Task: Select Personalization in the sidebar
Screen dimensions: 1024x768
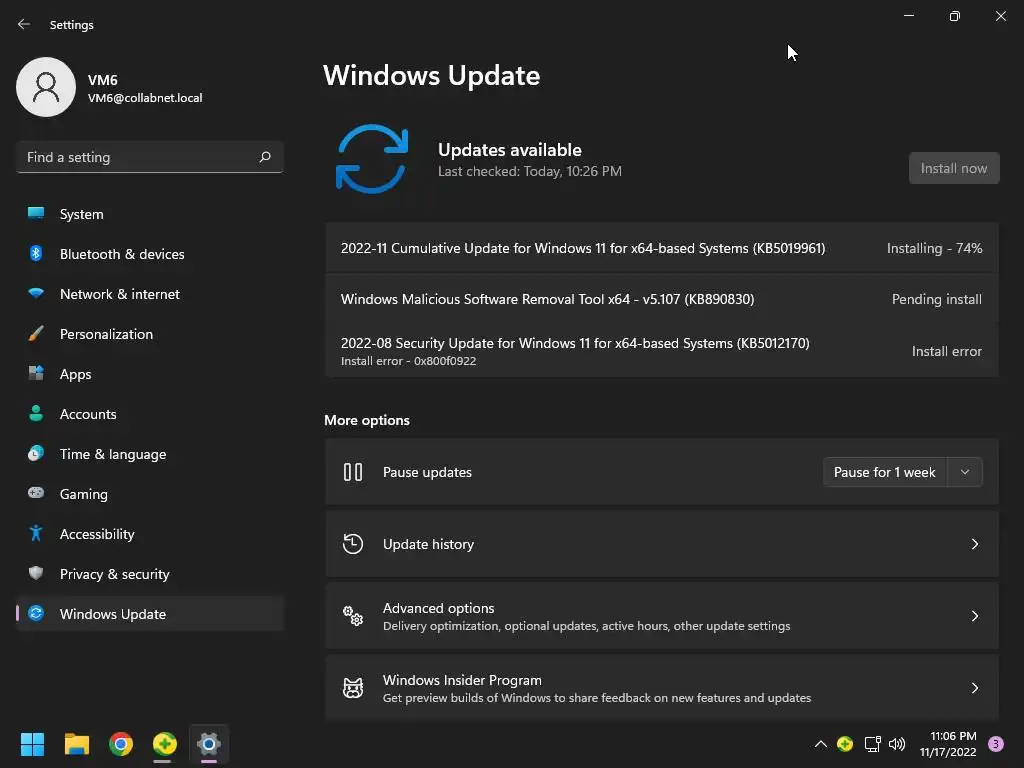Action: tap(150, 334)
